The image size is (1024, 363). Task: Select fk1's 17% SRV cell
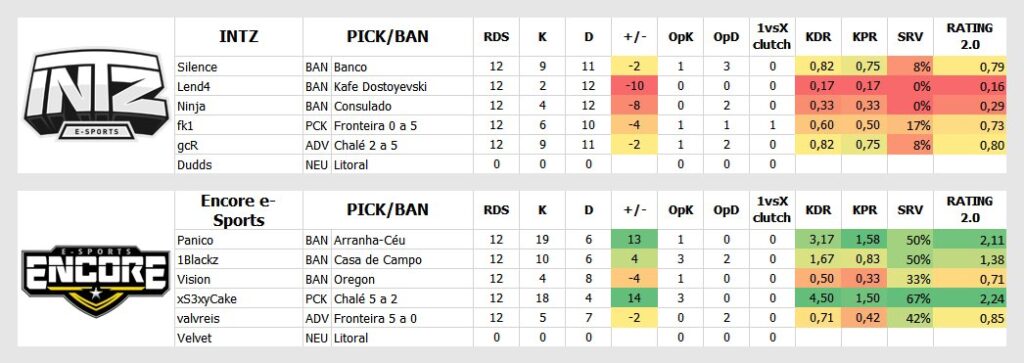tap(910, 125)
